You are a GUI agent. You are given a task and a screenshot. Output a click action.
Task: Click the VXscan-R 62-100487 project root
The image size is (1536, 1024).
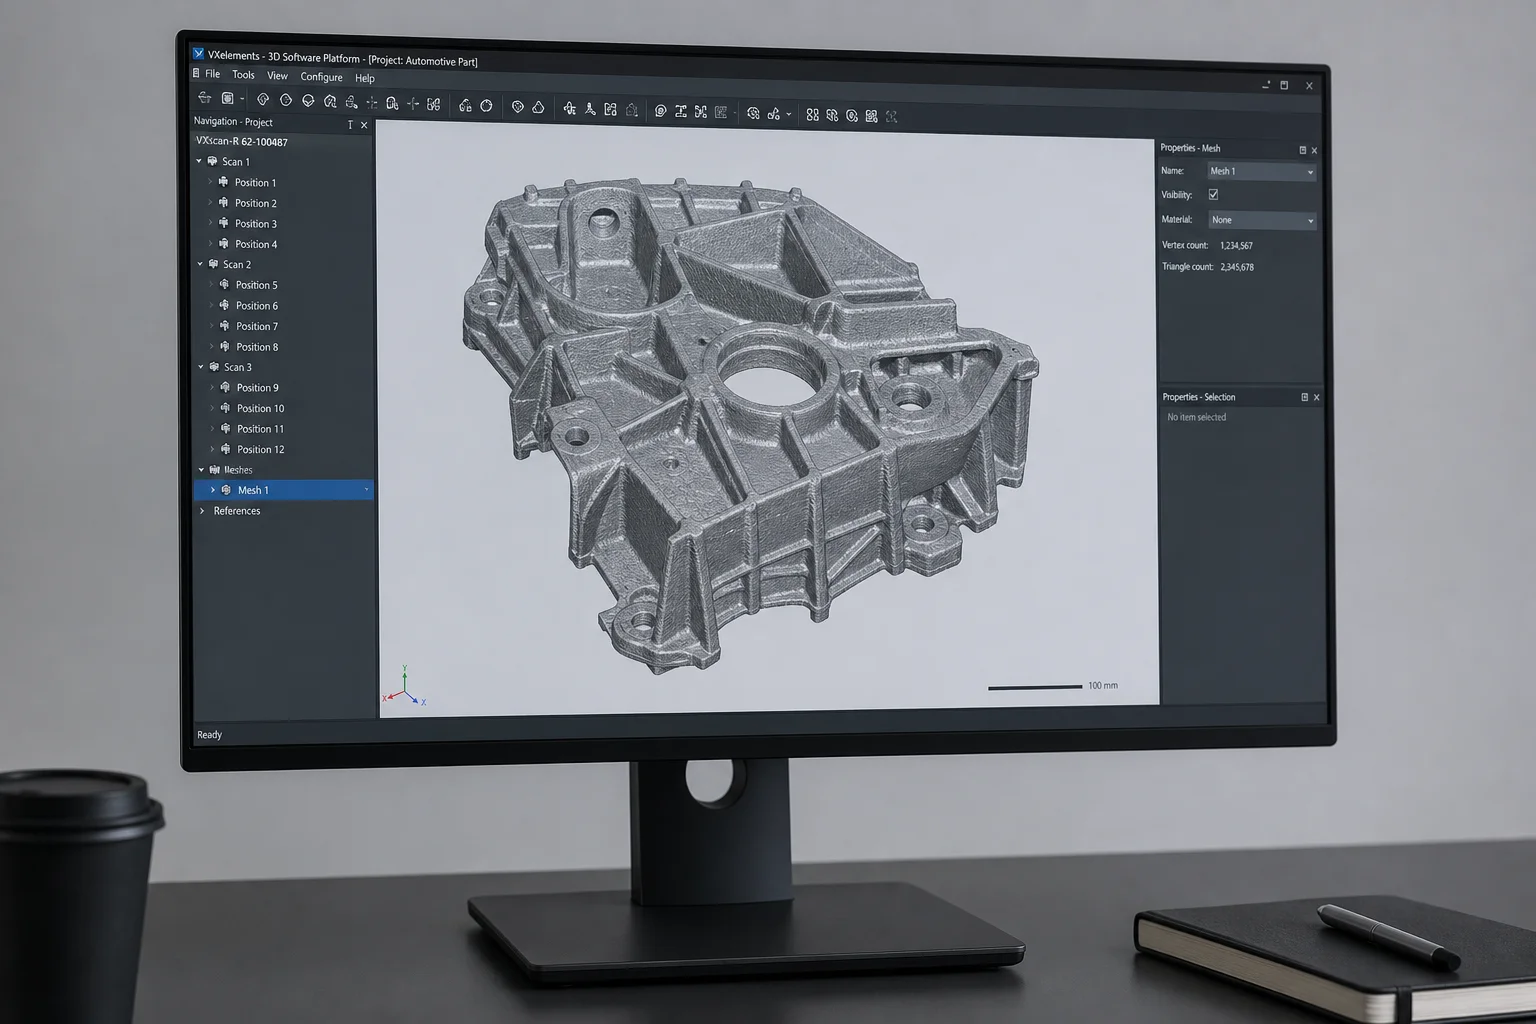pyautogui.click(x=242, y=142)
